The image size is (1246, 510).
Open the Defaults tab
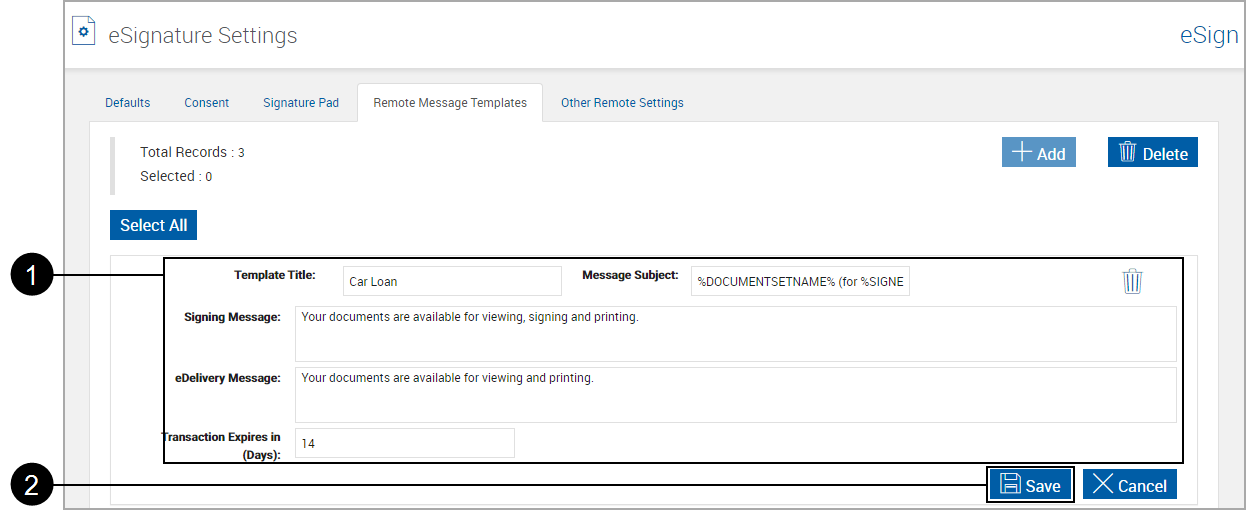(x=127, y=103)
